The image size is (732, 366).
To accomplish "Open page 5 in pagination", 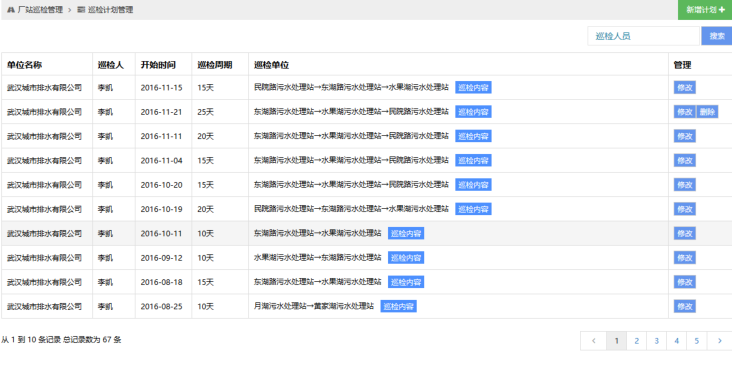I will click(x=697, y=341).
